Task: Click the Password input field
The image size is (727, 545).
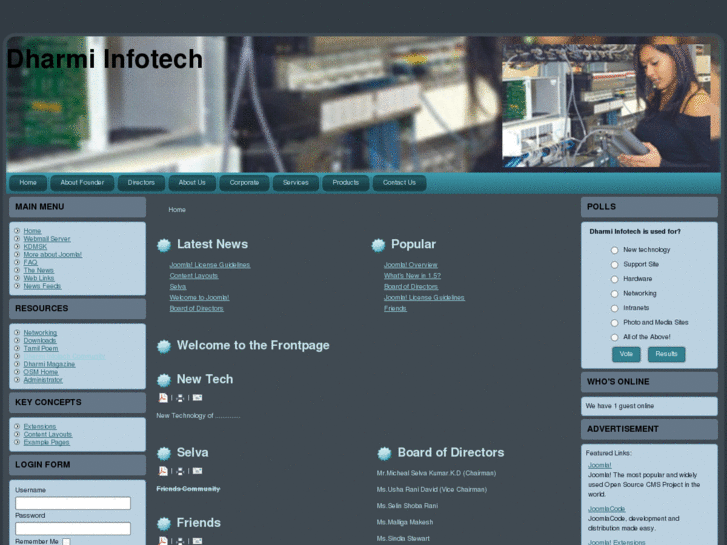Action: 73,528
